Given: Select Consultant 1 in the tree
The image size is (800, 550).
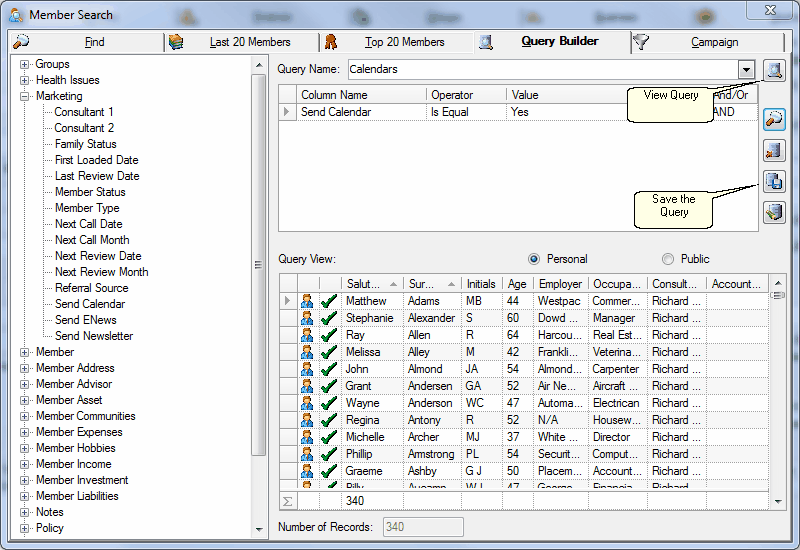Looking at the screenshot, I should [84, 112].
